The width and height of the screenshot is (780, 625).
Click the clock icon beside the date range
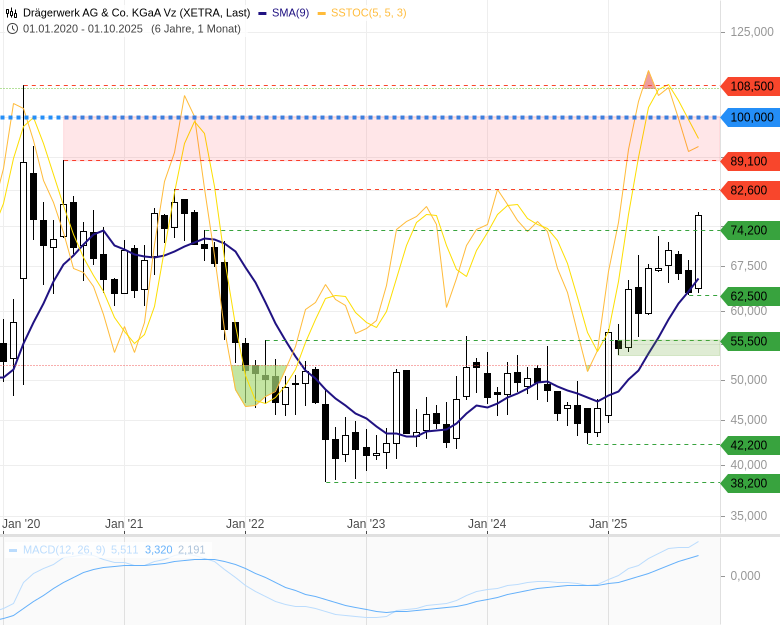pyautogui.click(x=12, y=28)
